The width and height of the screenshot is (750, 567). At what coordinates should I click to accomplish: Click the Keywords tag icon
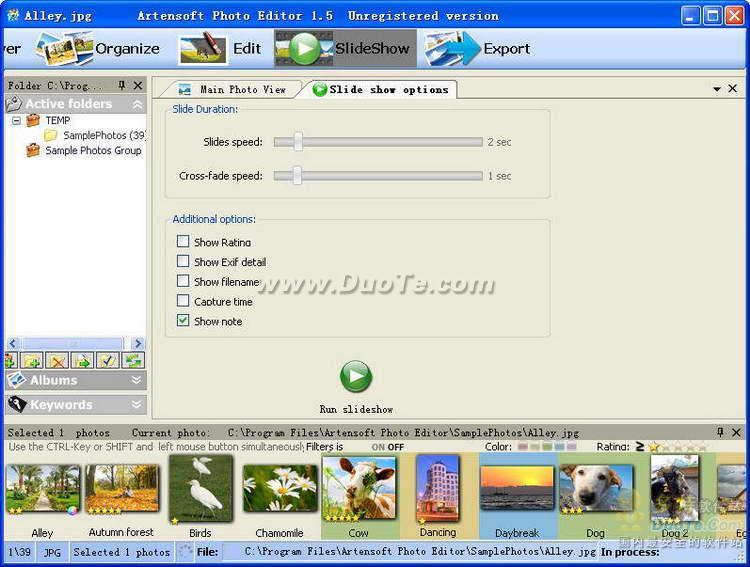(x=17, y=404)
